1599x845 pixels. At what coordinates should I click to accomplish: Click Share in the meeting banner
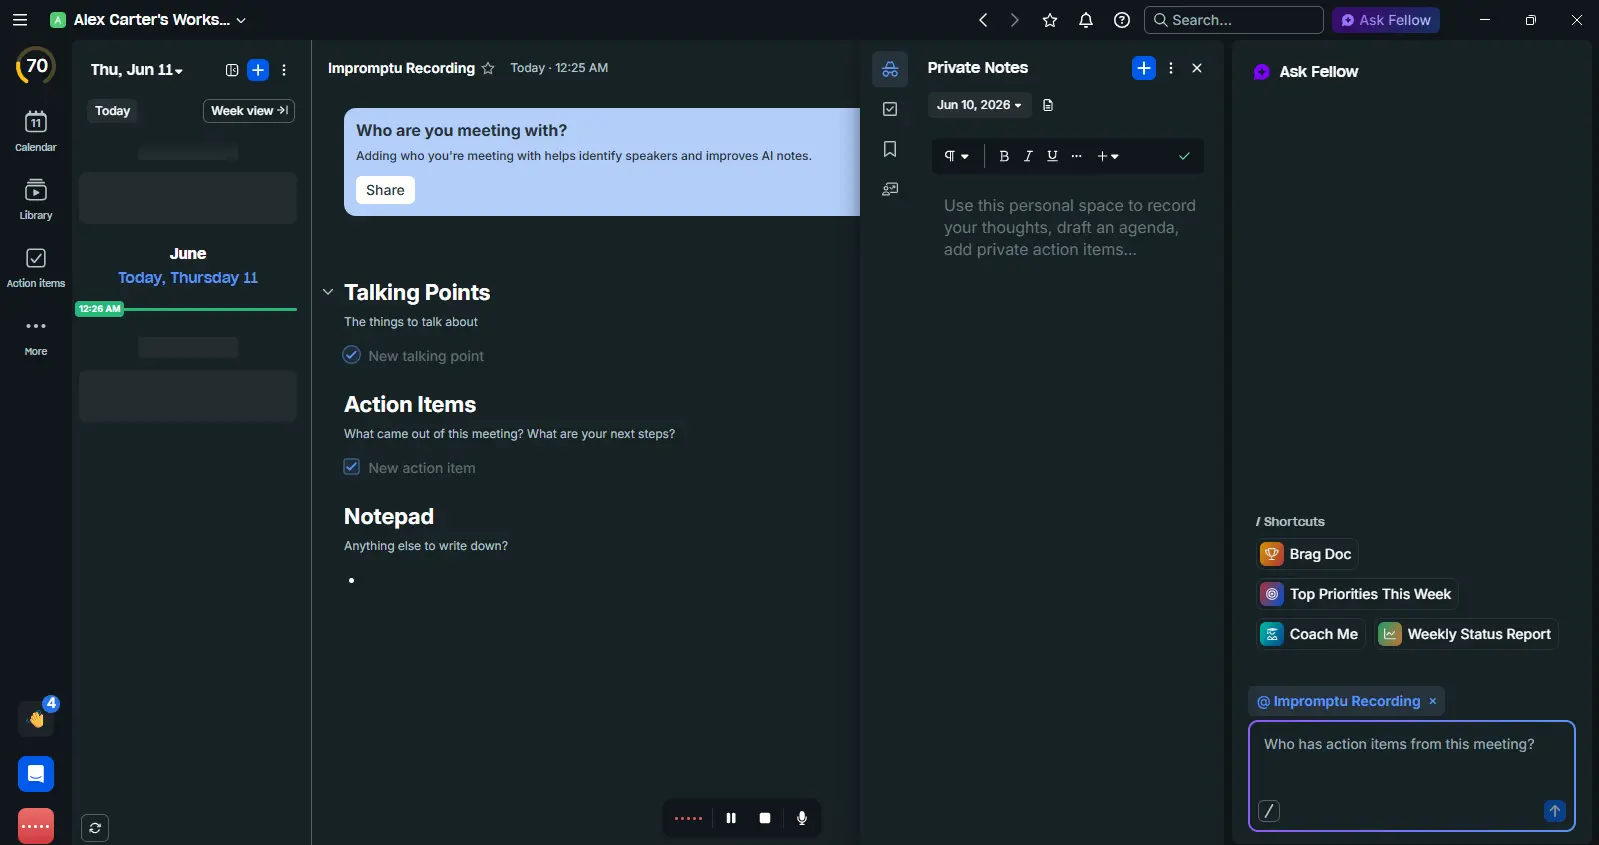pos(385,190)
